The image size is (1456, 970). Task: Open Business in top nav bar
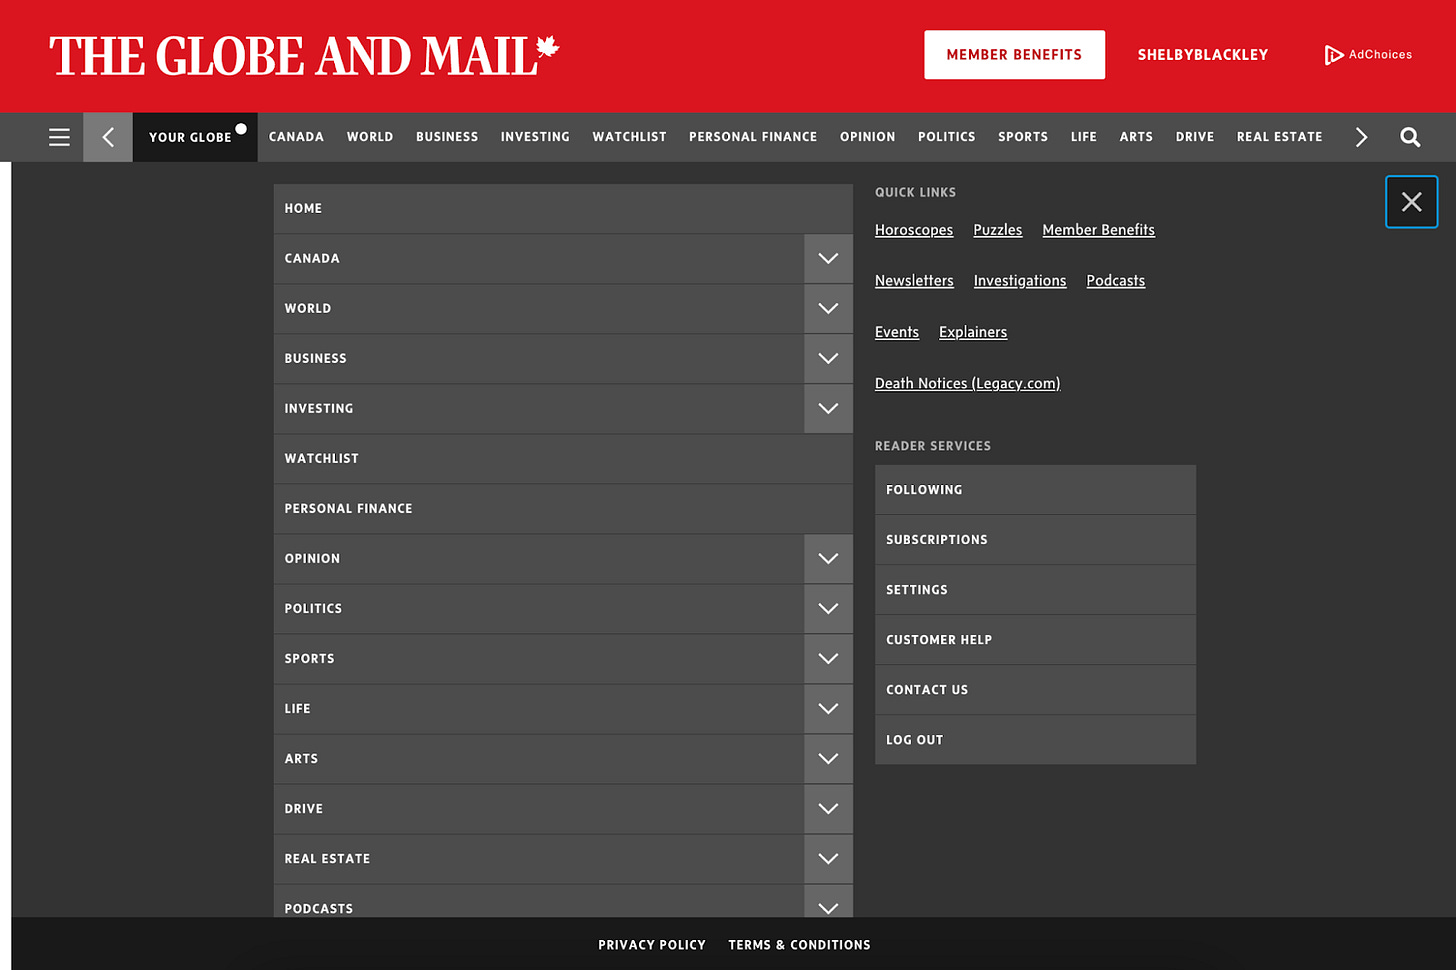click(x=447, y=137)
